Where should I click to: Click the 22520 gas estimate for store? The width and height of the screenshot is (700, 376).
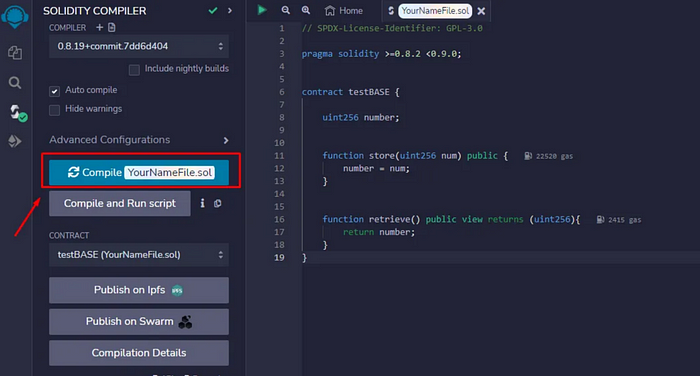click(x=548, y=156)
